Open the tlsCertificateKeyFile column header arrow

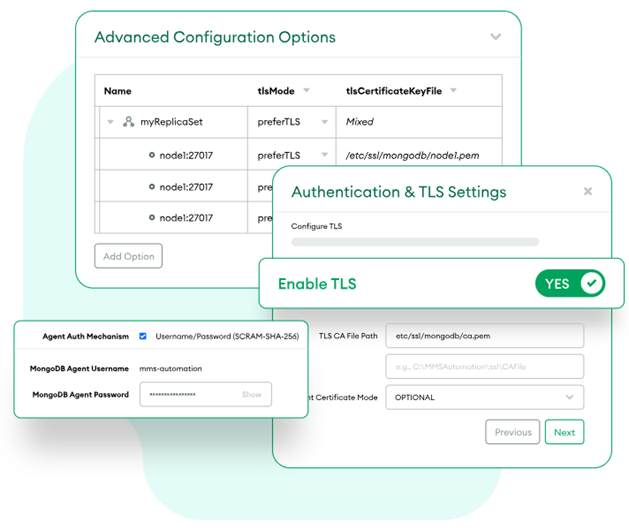(453, 91)
